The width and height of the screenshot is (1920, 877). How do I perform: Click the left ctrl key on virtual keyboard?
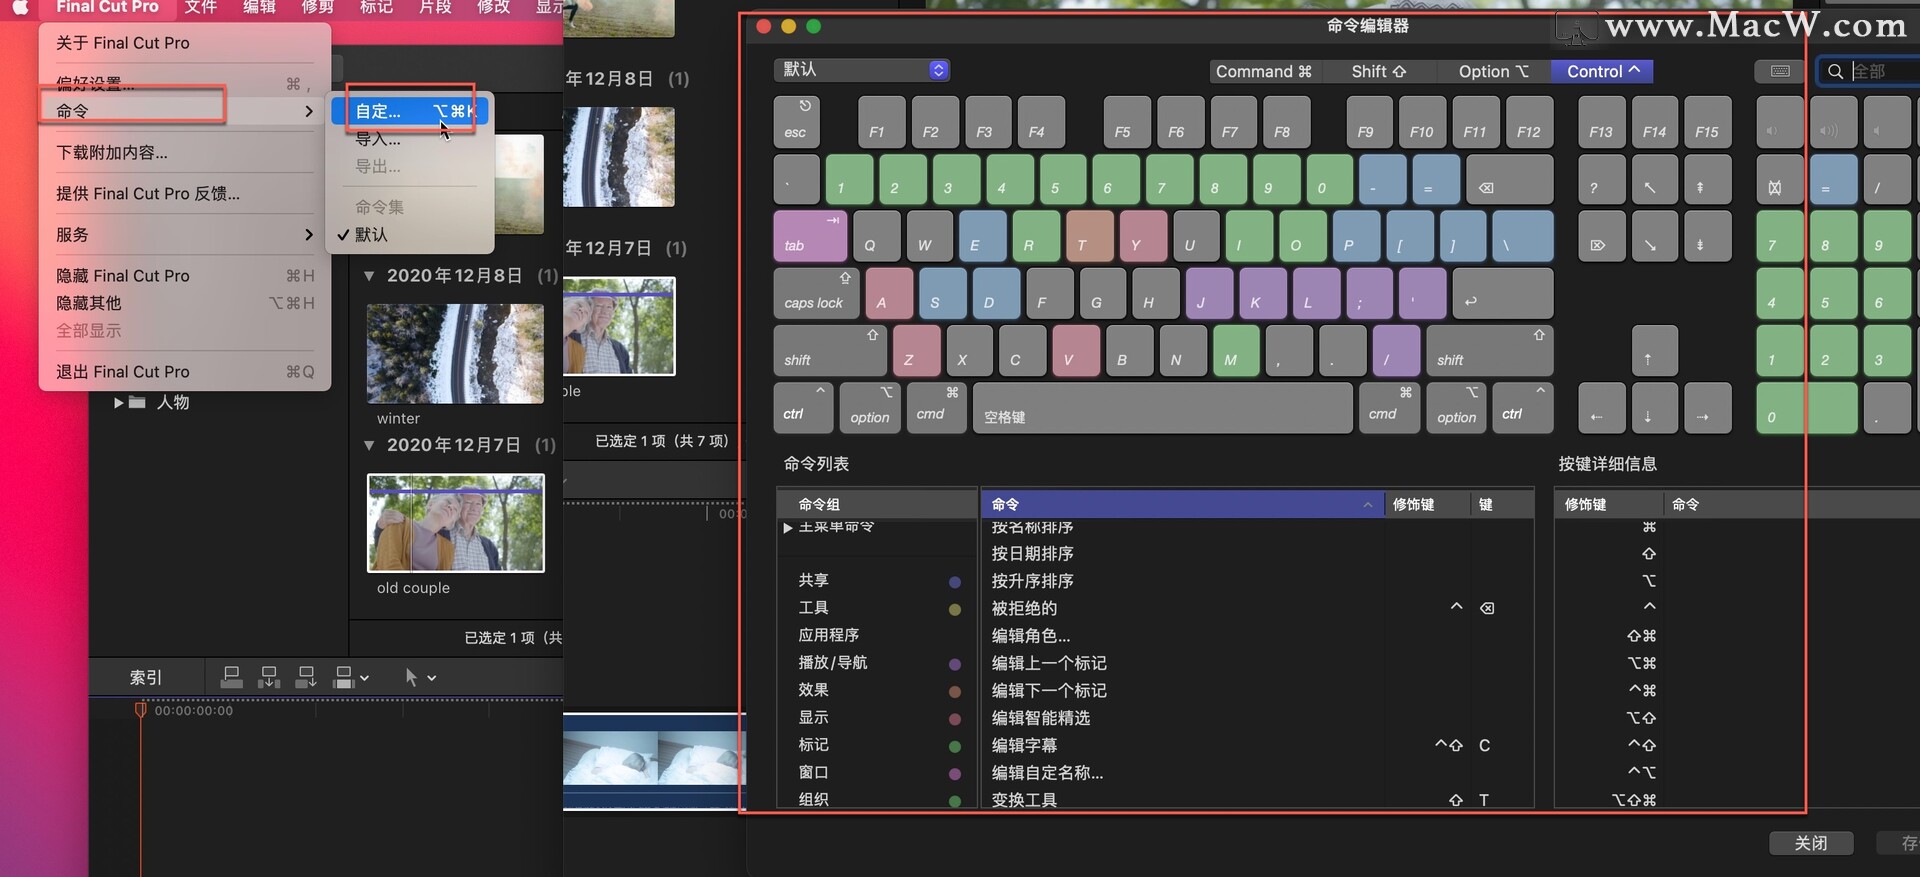click(803, 407)
